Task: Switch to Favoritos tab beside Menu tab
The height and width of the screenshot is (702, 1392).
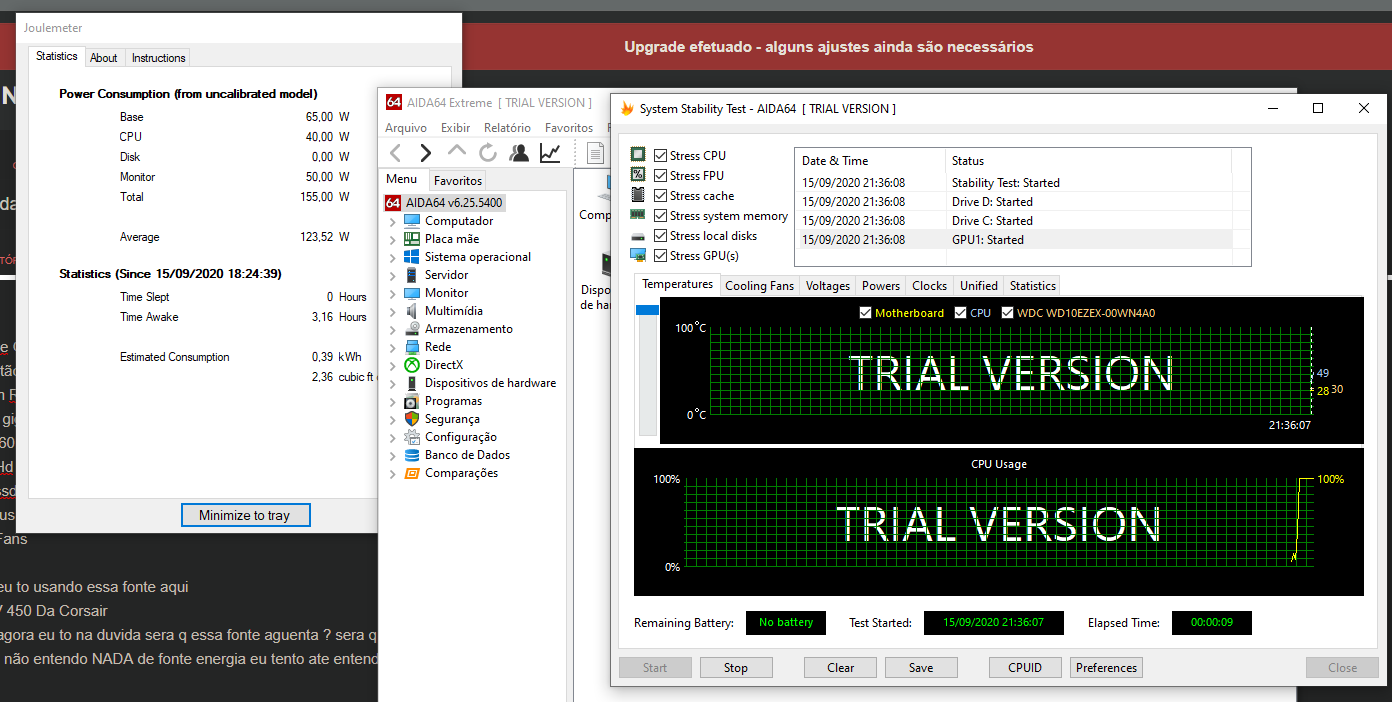Action: [458, 181]
